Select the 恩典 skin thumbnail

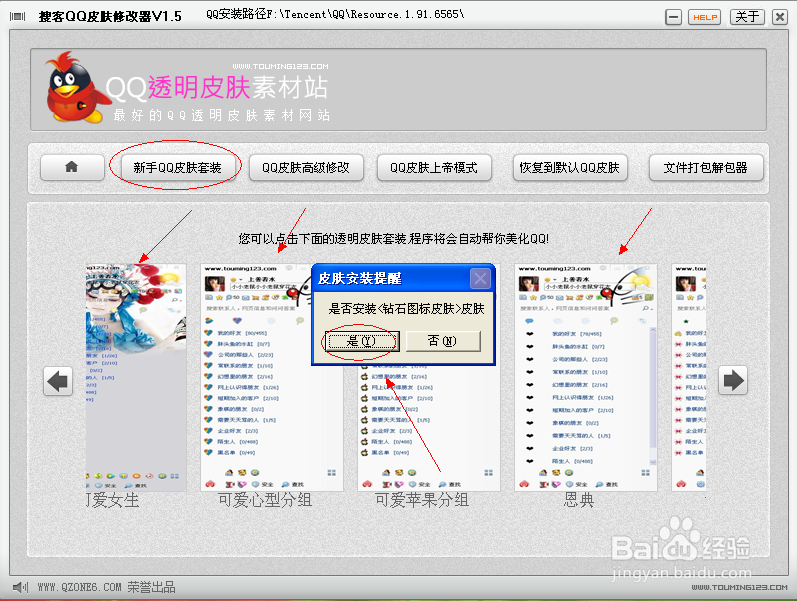(x=586, y=377)
